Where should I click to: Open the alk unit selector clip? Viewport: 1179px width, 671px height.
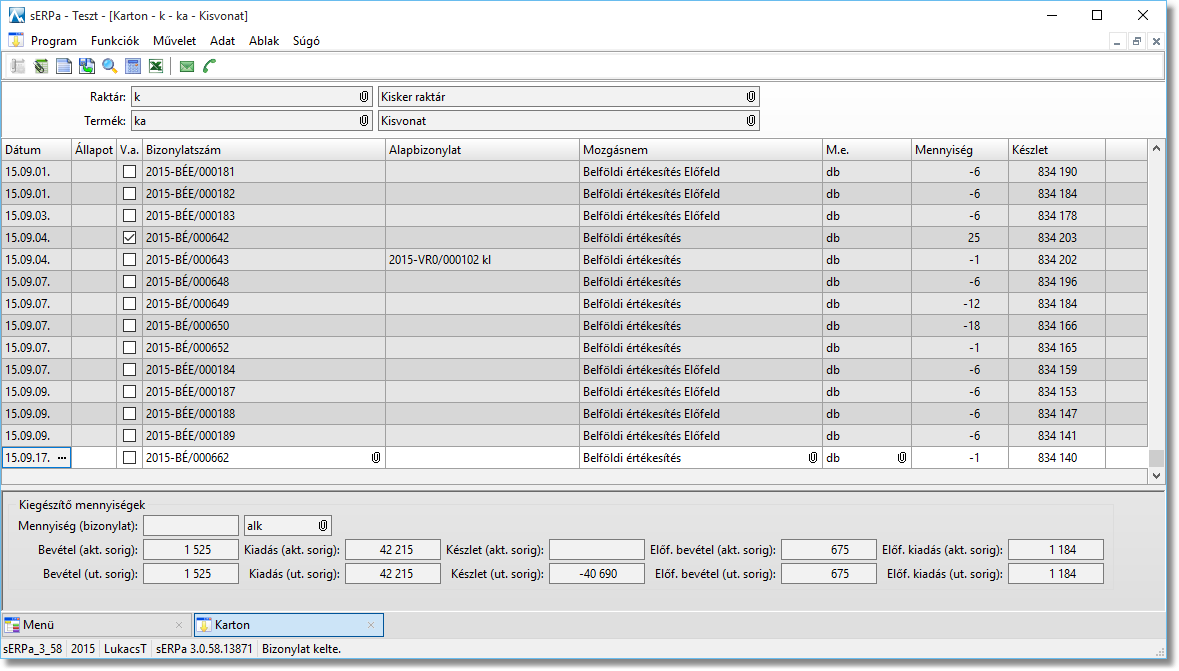pos(323,526)
